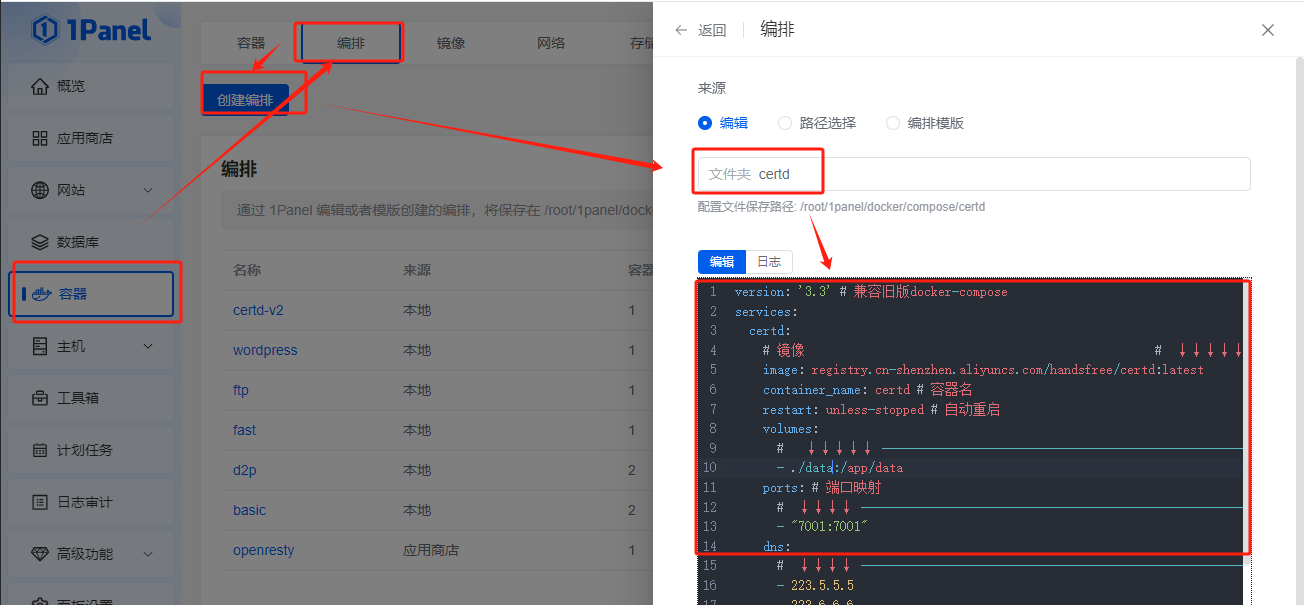1304x605 pixels.
Task: Select the 编辑 source radio button
Action: (x=705, y=123)
